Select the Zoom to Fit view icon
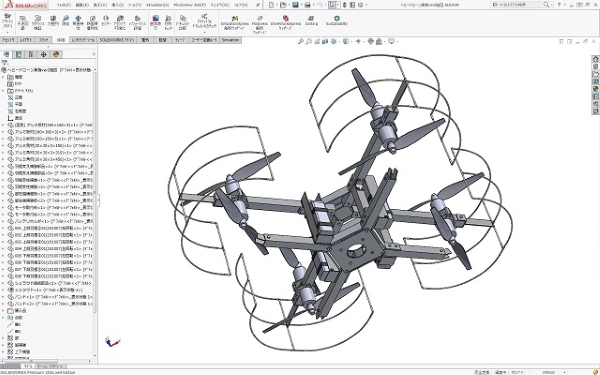This screenshot has width=600, height=375. click(x=301, y=41)
